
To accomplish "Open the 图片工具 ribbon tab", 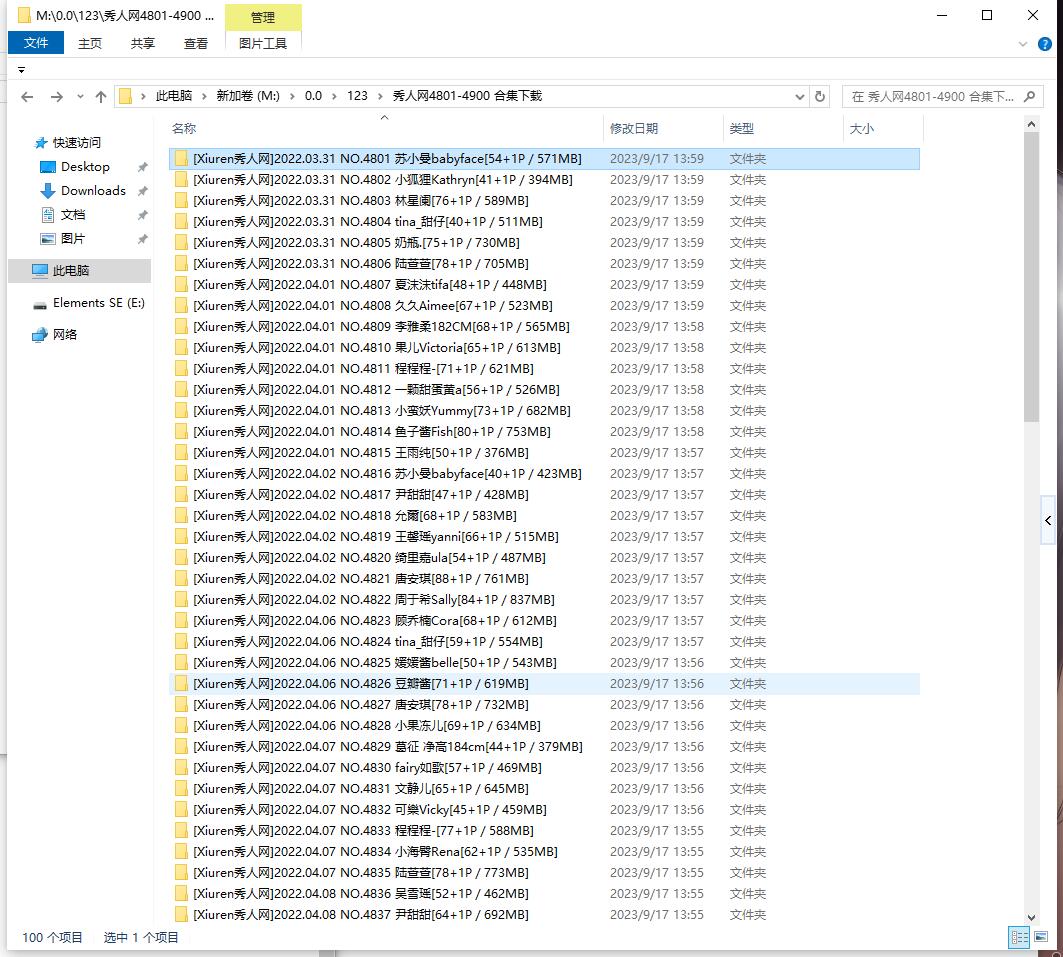I will point(263,43).
